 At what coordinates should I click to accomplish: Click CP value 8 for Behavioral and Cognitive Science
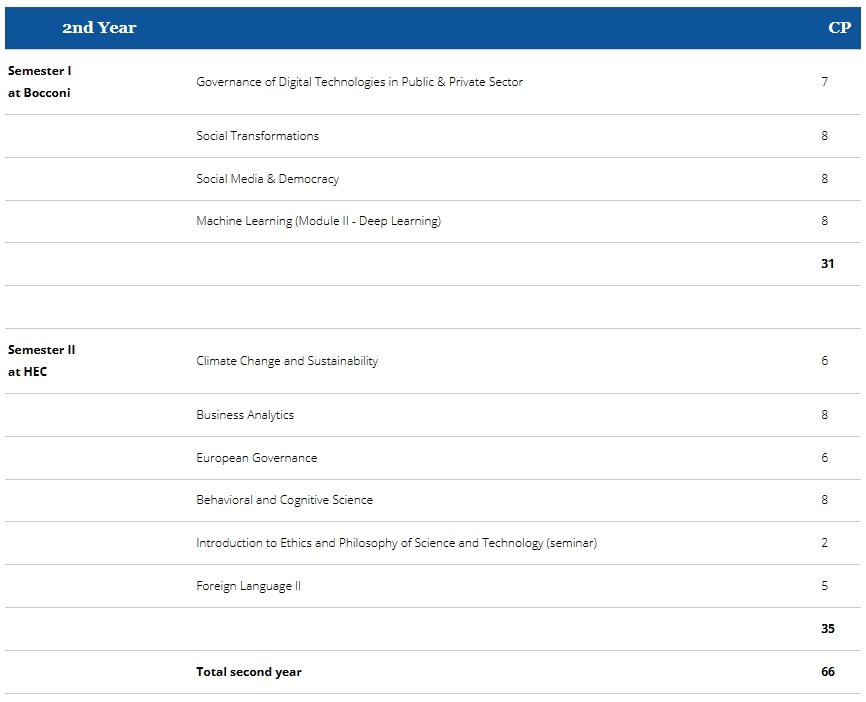[x=825, y=500]
